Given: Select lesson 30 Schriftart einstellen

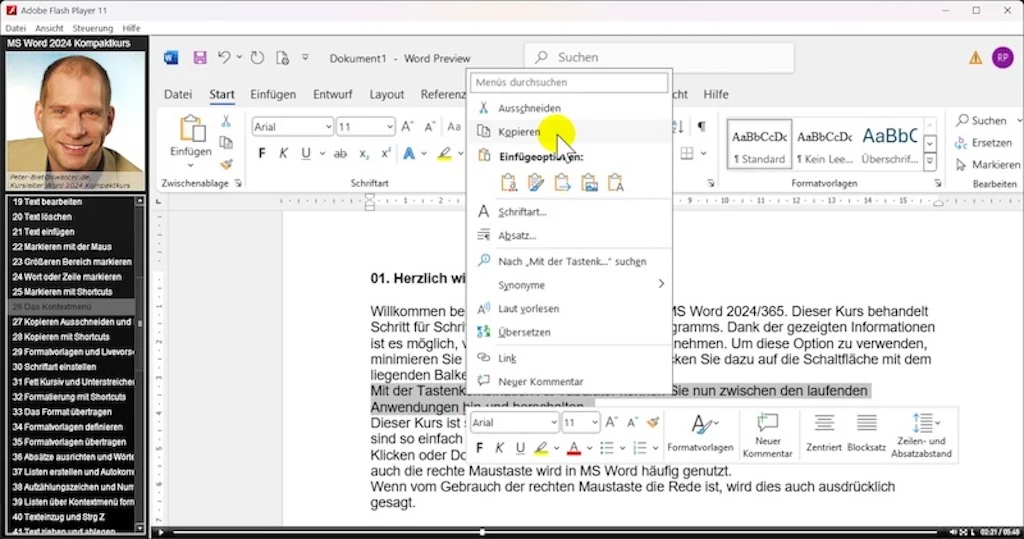Looking at the screenshot, I should point(72,367).
